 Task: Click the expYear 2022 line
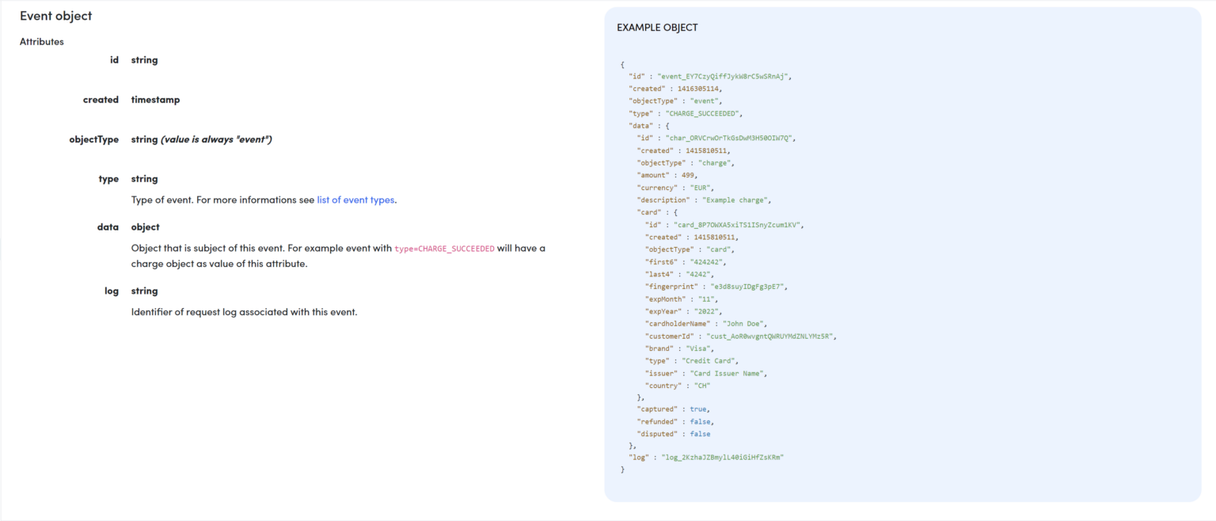coord(685,311)
